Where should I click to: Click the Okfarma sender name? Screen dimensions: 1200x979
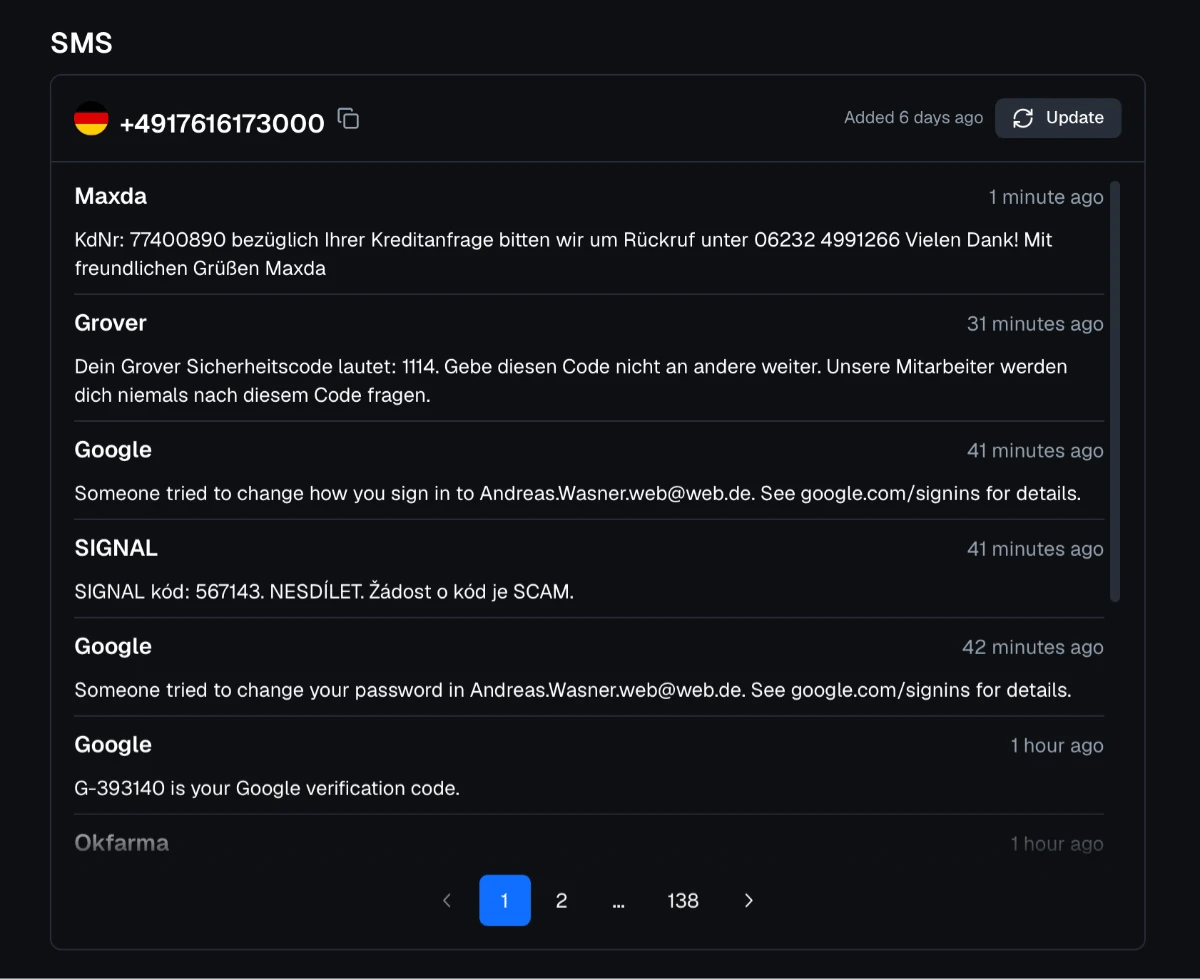tap(122, 843)
